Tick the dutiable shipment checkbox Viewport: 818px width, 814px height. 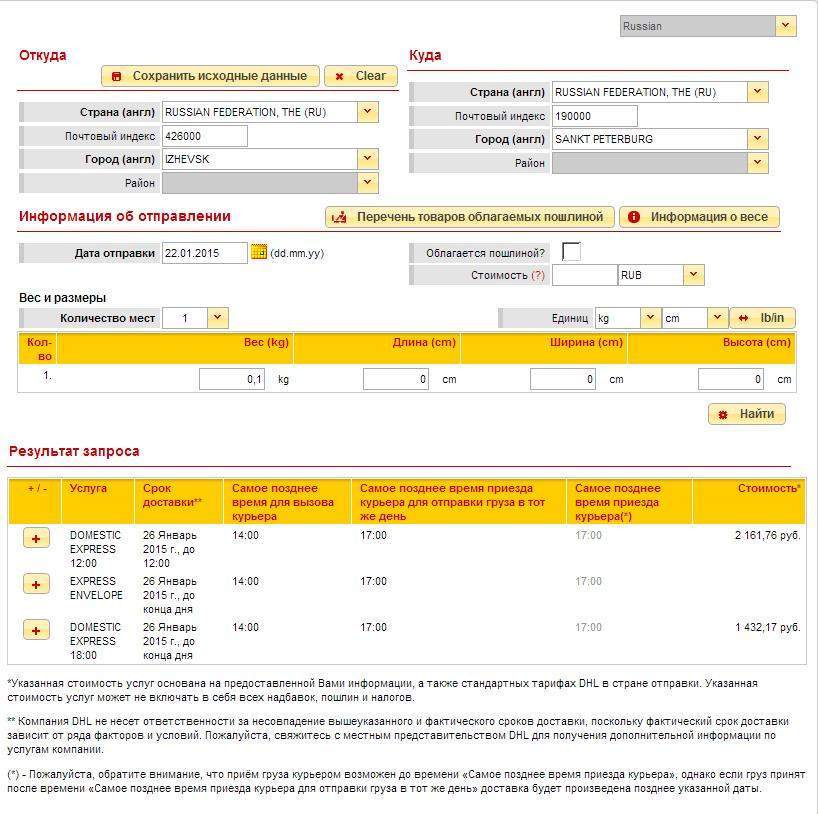(571, 252)
